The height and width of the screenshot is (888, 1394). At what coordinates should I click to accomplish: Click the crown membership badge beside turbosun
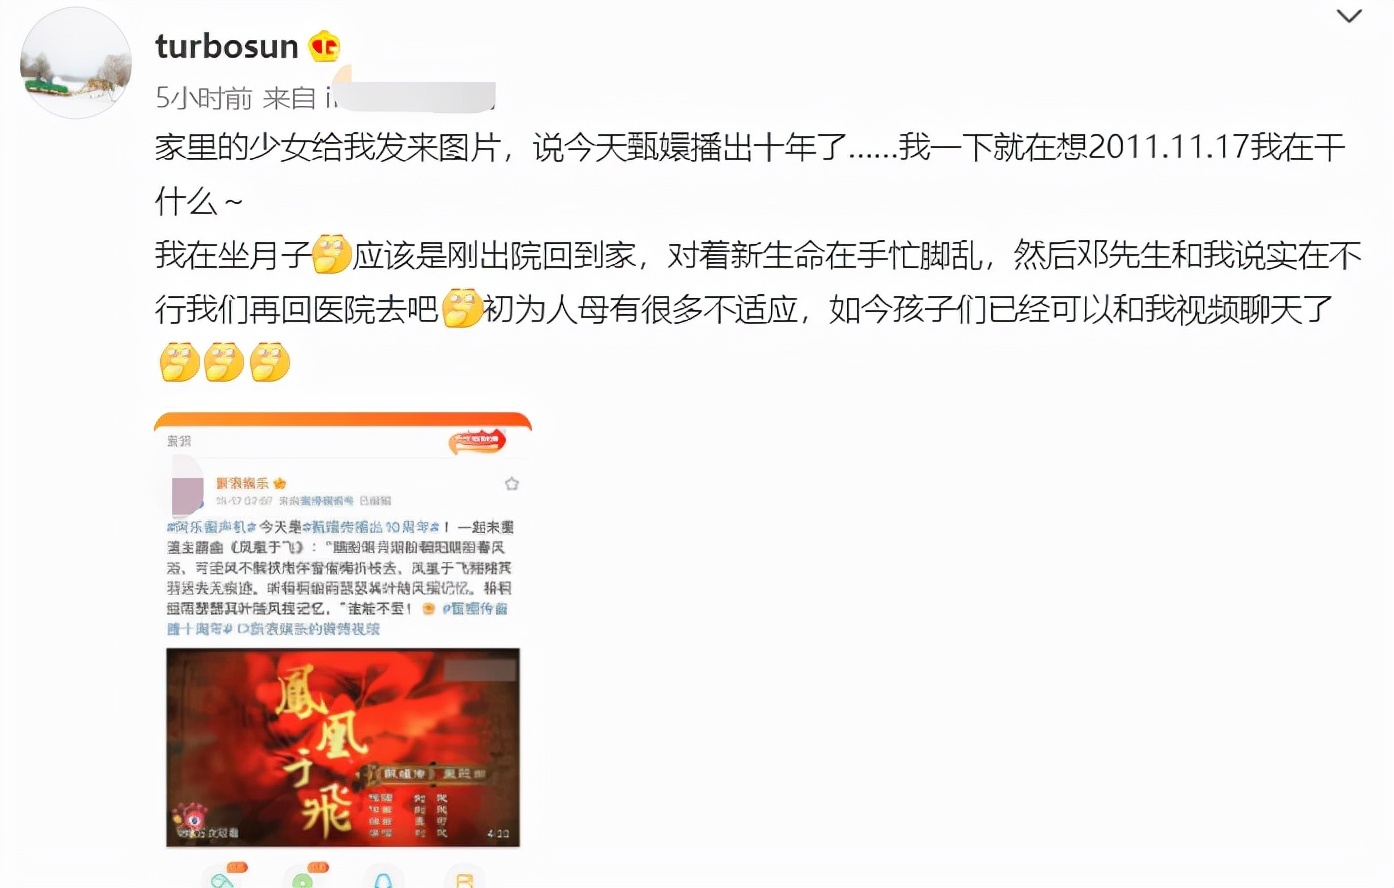[x=324, y=46]
